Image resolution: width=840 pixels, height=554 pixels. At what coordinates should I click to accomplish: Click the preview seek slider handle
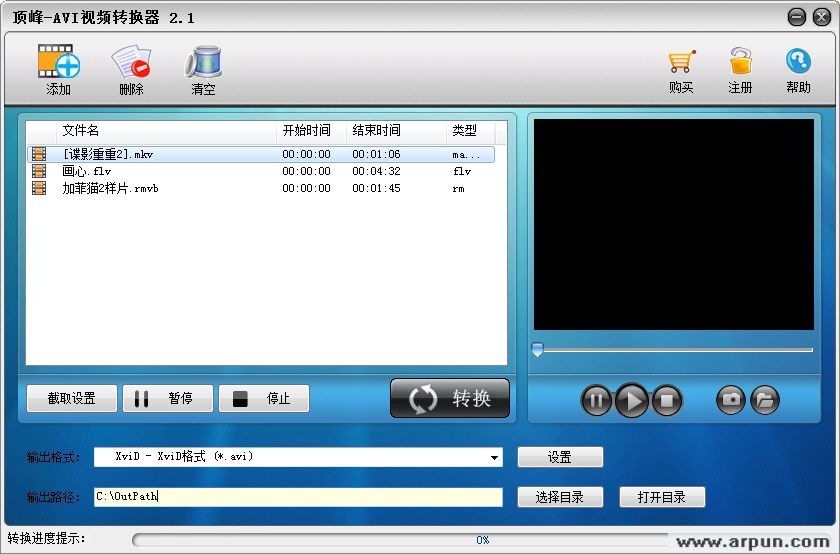(537, 350)
